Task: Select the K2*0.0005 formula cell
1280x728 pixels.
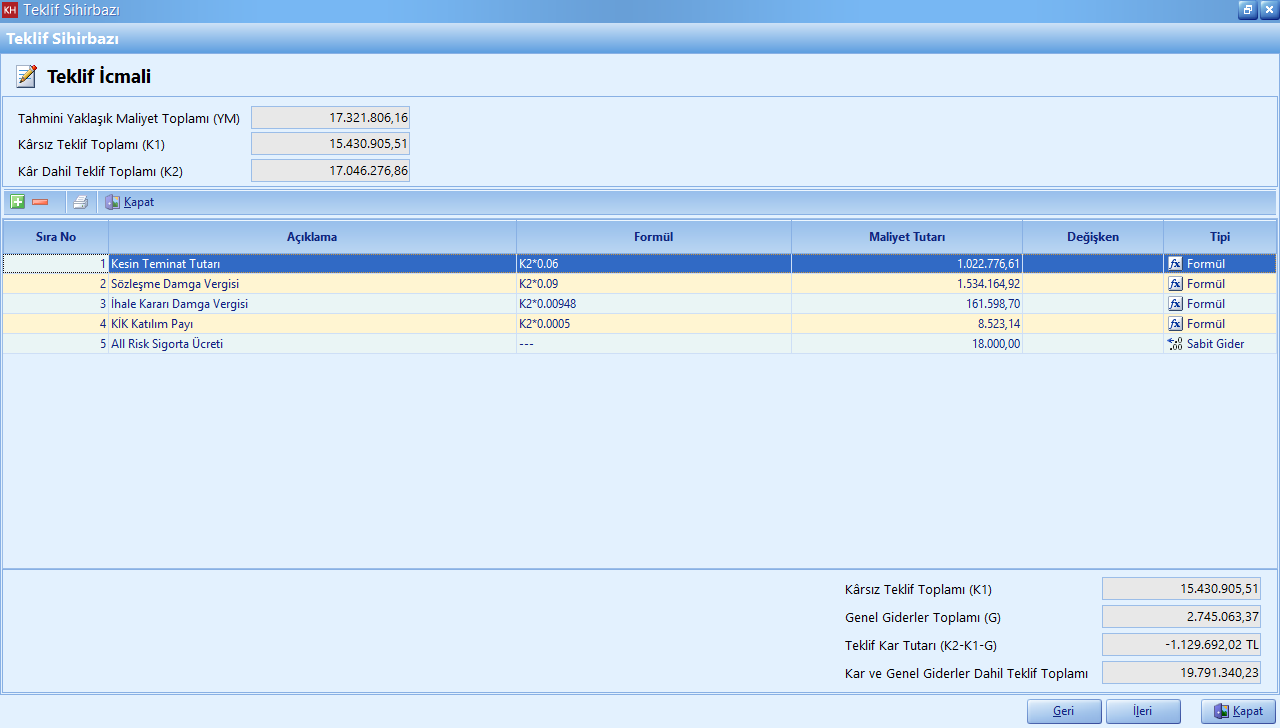Action: coord(653,324)
